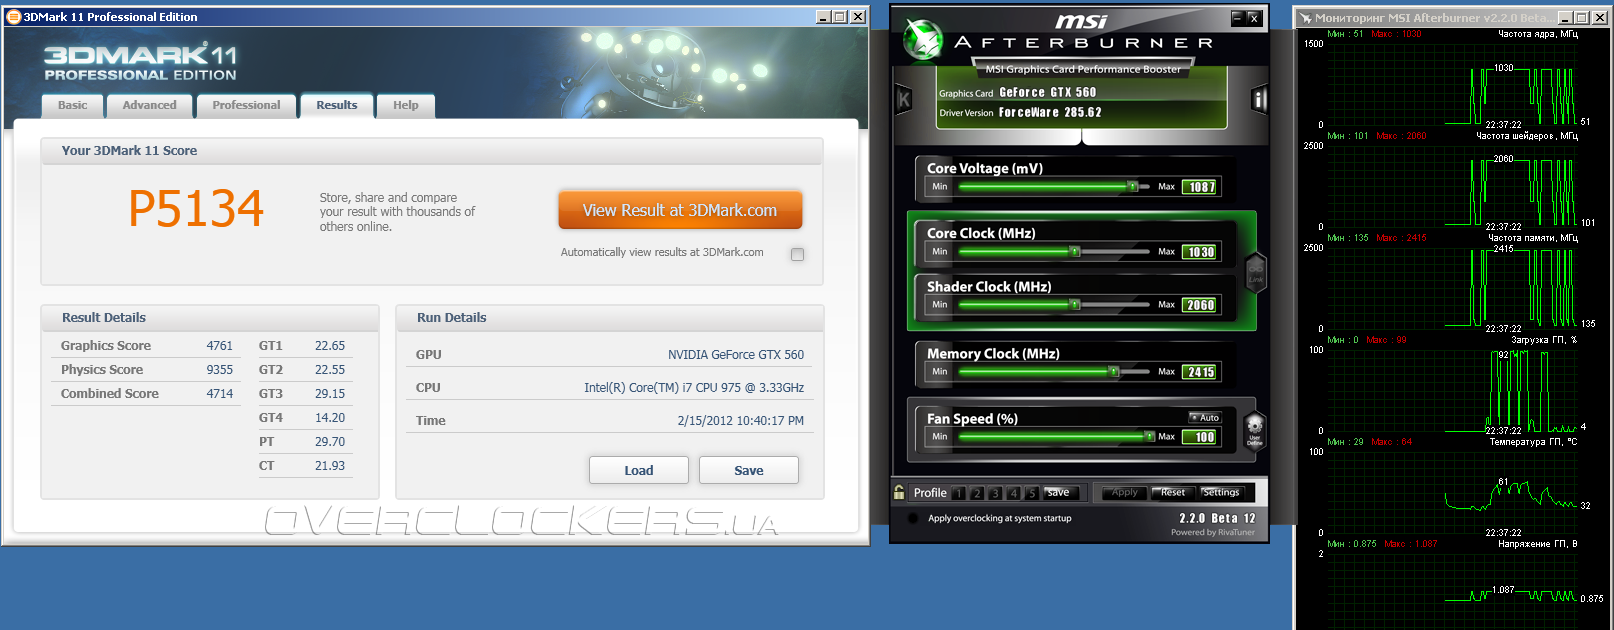Viewport: 1614px width, 630px height.
Task: Click the run time 2/15/2012 10:40:17 PM
Action: click(741, 421)
